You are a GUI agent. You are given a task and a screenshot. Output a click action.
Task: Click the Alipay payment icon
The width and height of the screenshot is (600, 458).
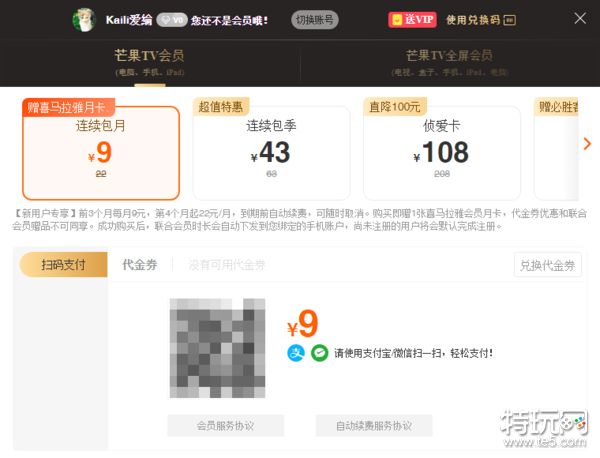tap(296, 353)
